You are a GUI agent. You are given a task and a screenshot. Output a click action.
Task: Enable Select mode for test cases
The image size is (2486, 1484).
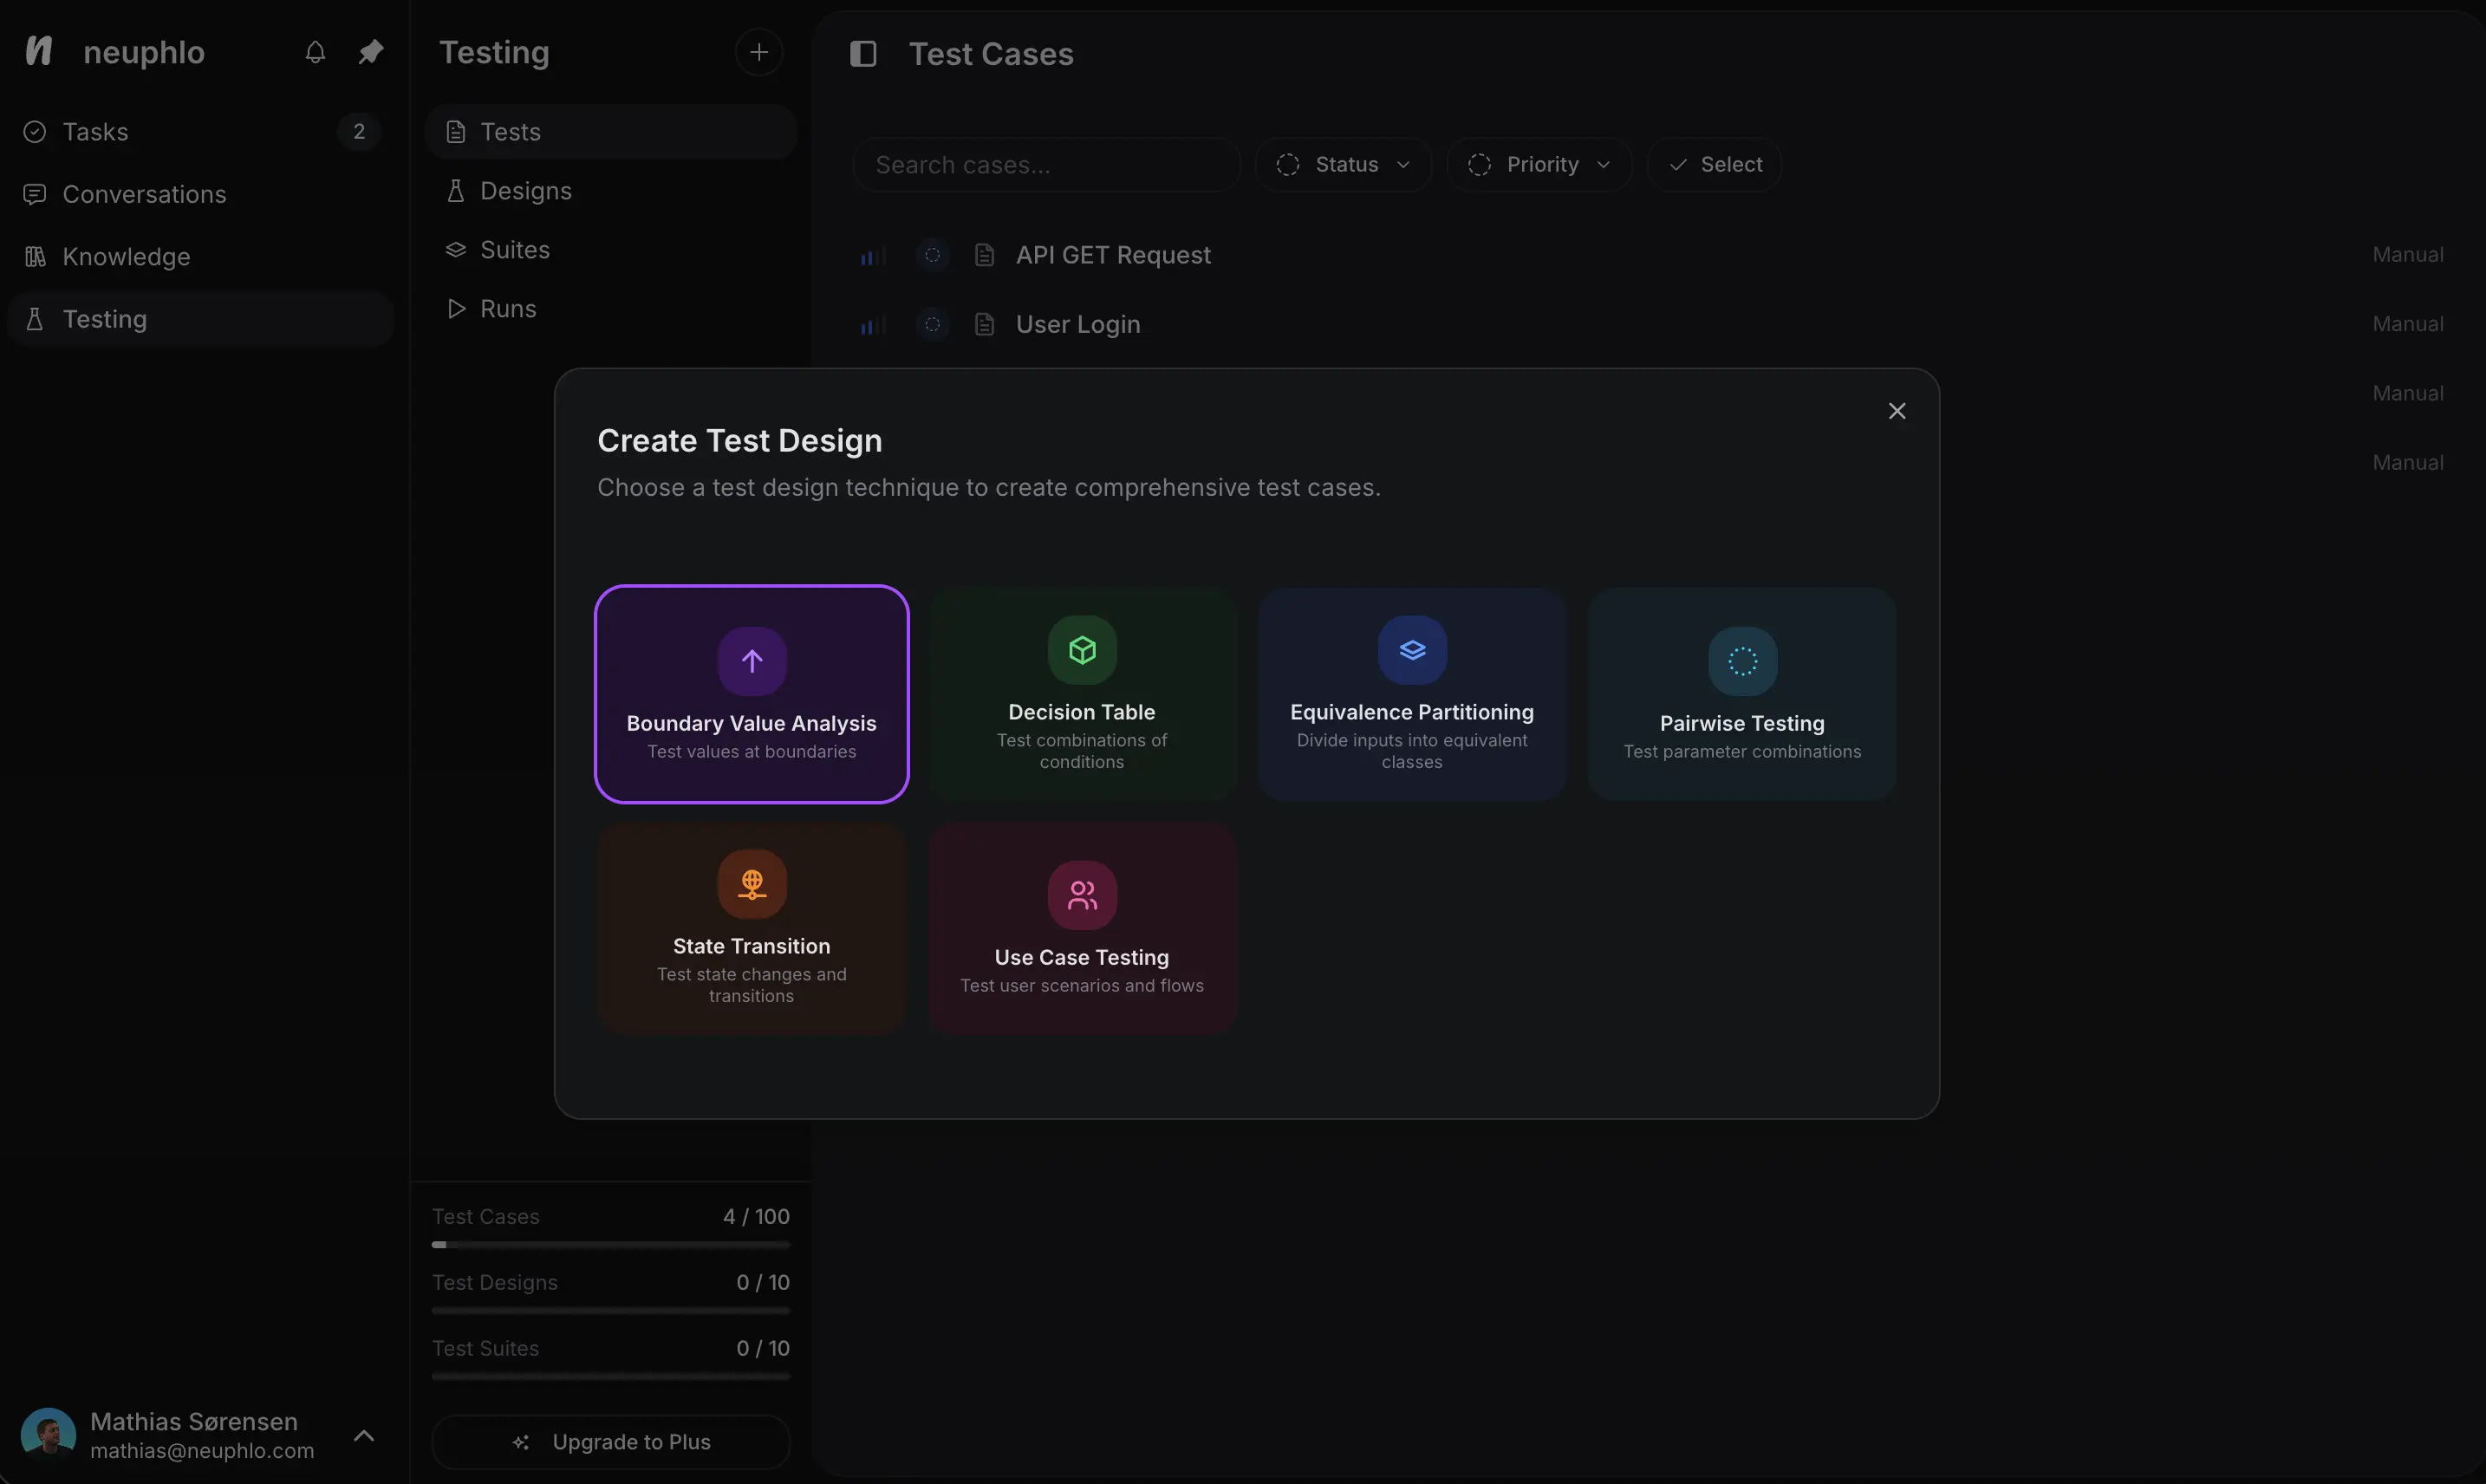(x=1713, y=164)
